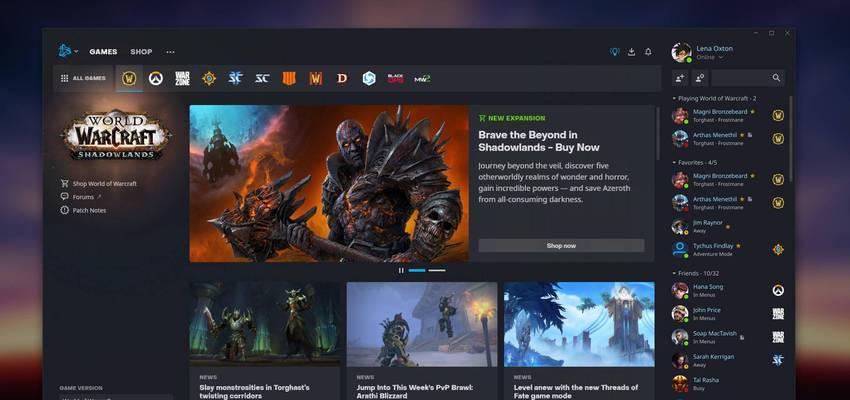Select the first carousel slide indicator
The image size is (850, 400).
pyautogui.click(x=417, y=270)
